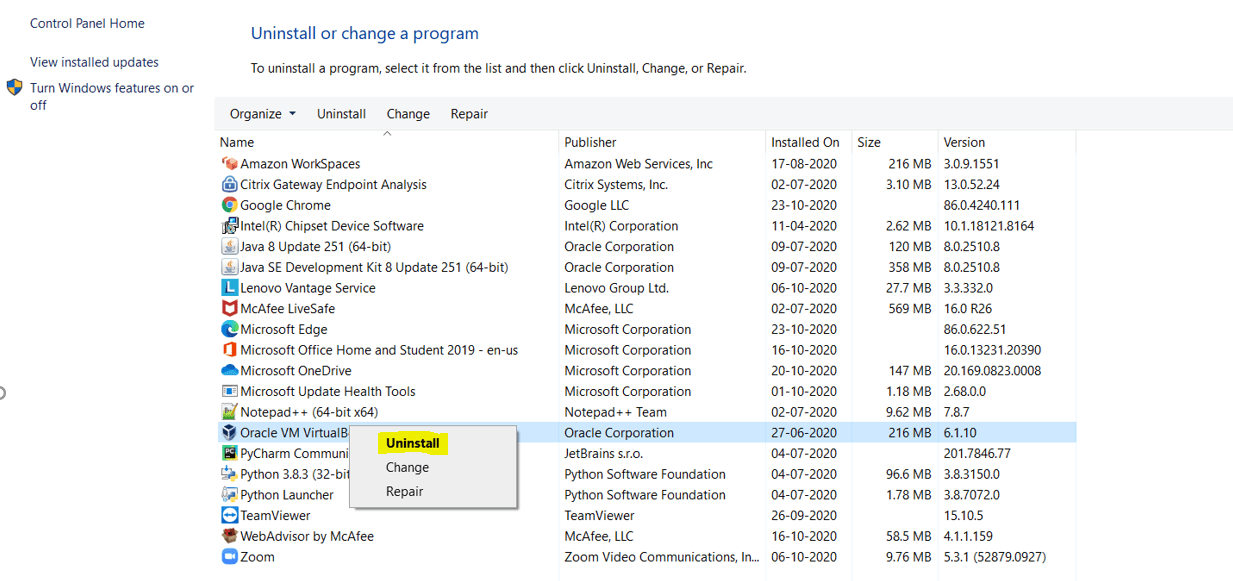
Task: Click the shield icon beside Turn Windows features
Action: pos(14,88)
